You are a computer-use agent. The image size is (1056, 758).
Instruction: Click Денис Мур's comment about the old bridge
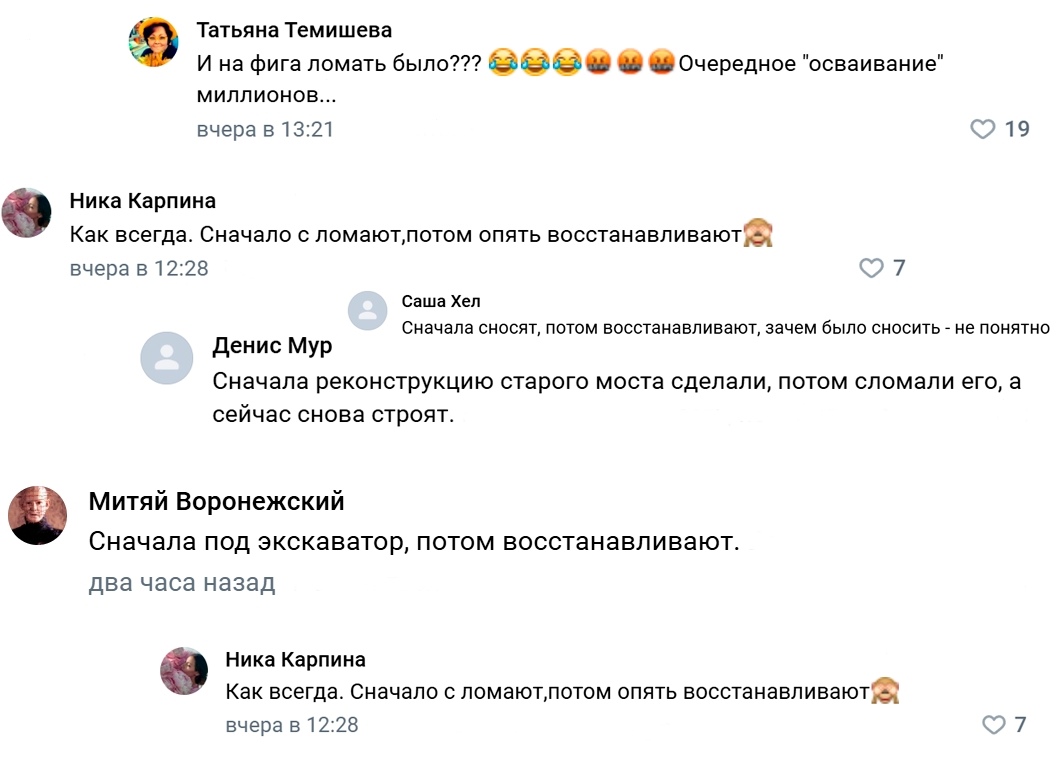(x=616, y=398)
